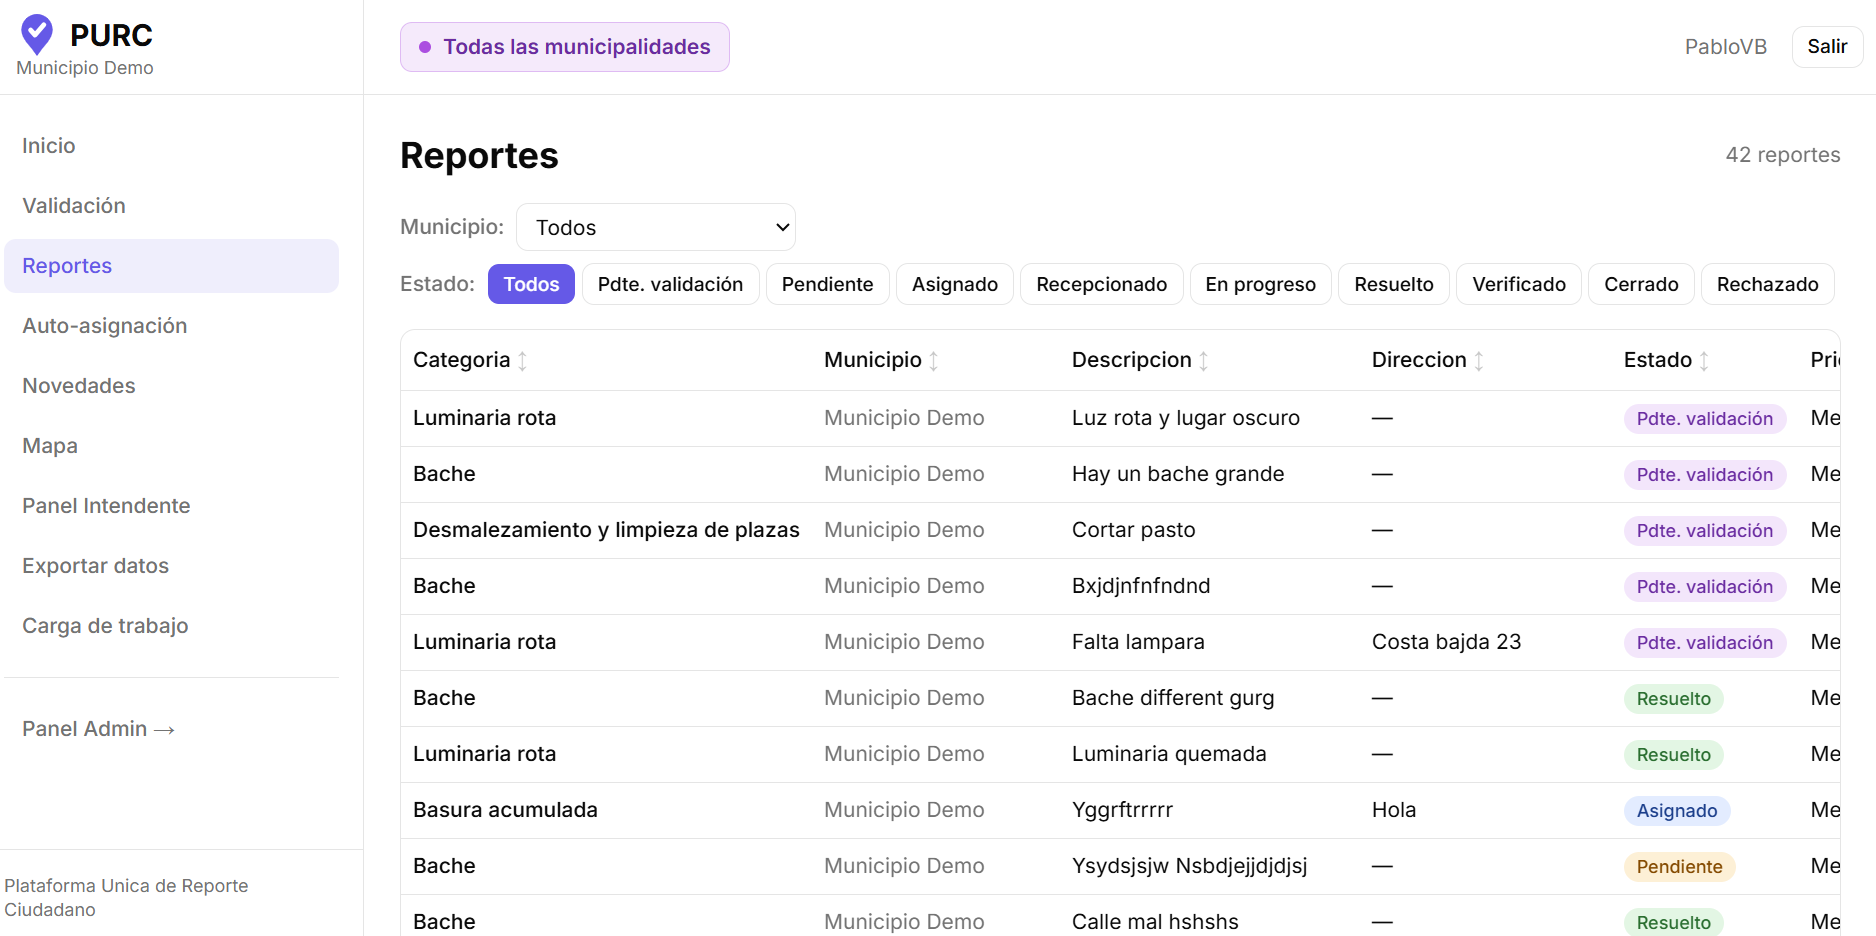Screen dimensions: 1876x936
Task: Open Exportar datos in sidebar
Action: click(171, 566)
